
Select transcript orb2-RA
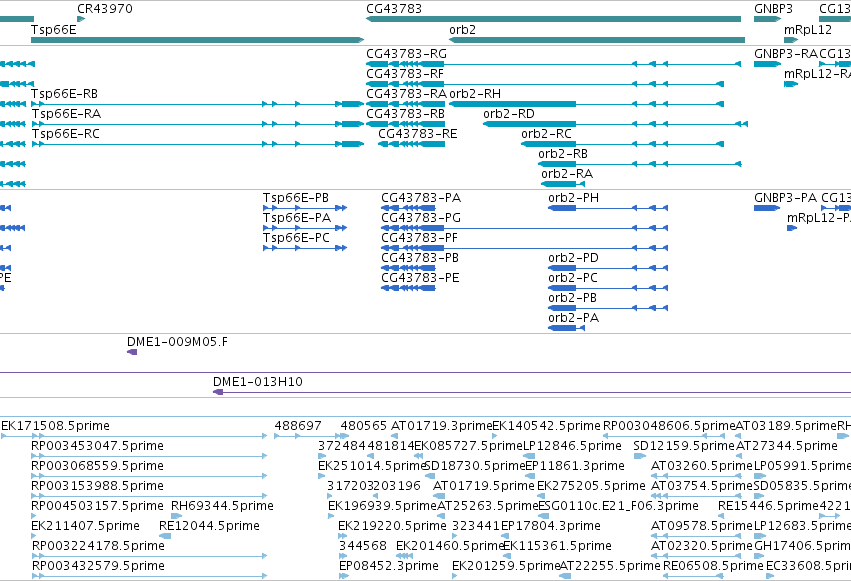tap(563, 184)
